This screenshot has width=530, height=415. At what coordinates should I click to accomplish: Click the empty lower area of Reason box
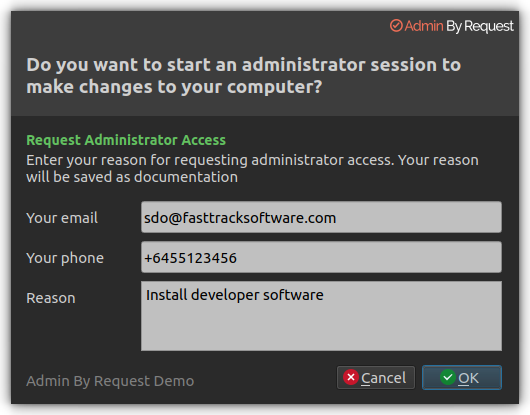pyautogui.click(x=321, y=329)
